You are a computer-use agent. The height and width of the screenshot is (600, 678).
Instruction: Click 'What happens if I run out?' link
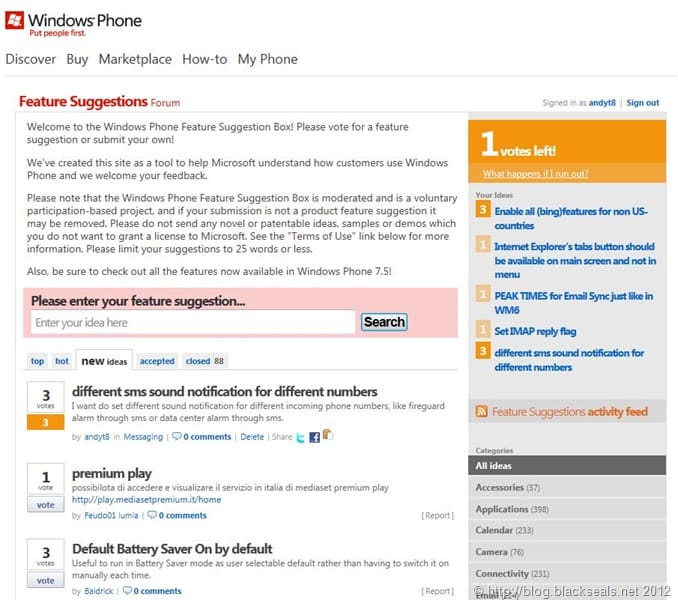coord(535,174)
